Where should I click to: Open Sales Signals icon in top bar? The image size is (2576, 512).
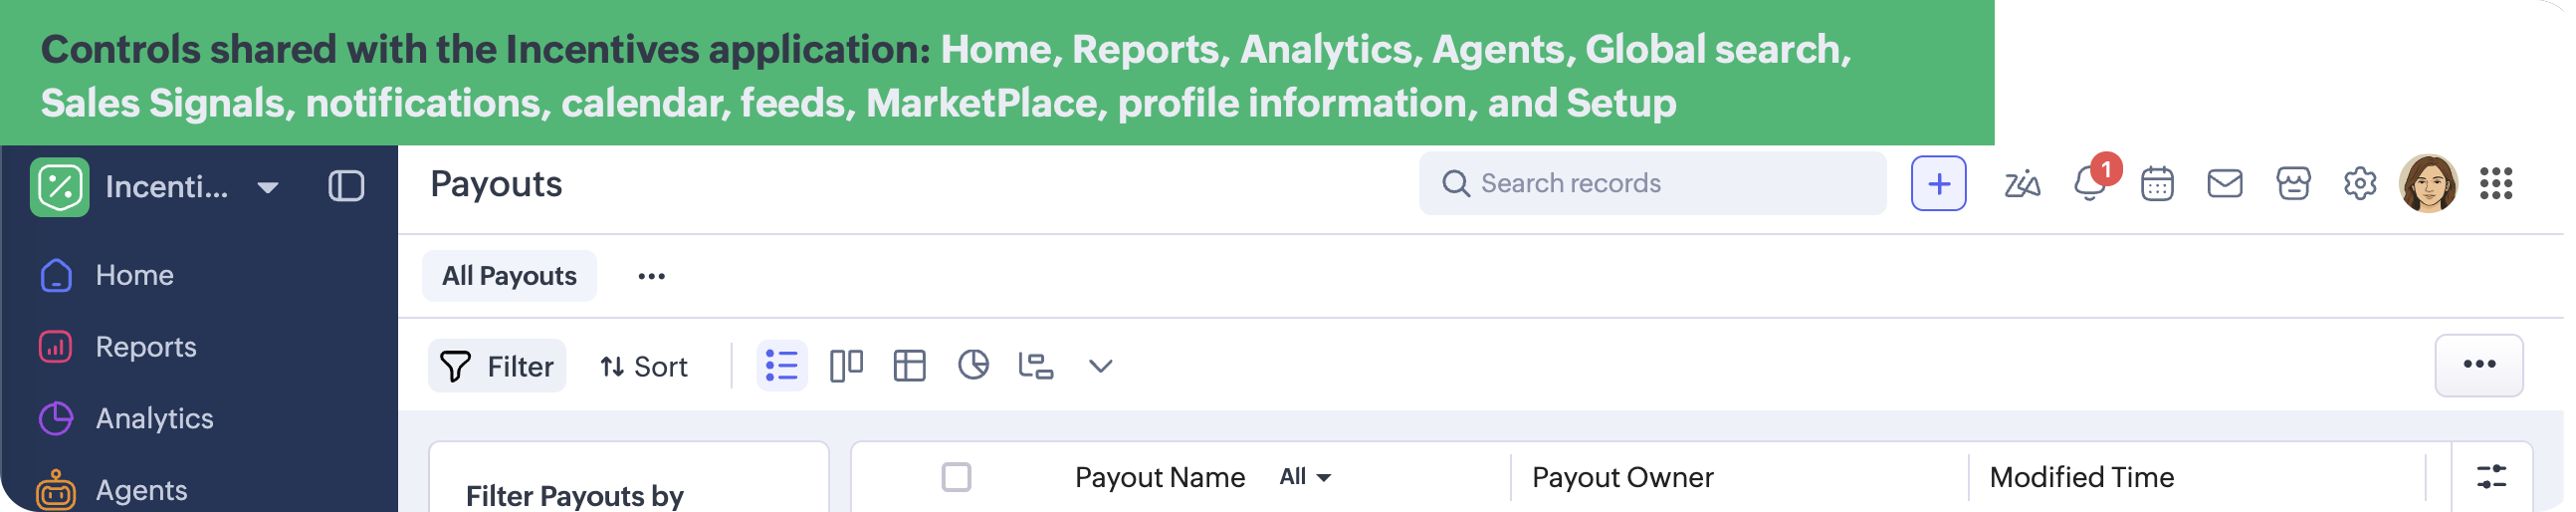[2021, 184]
